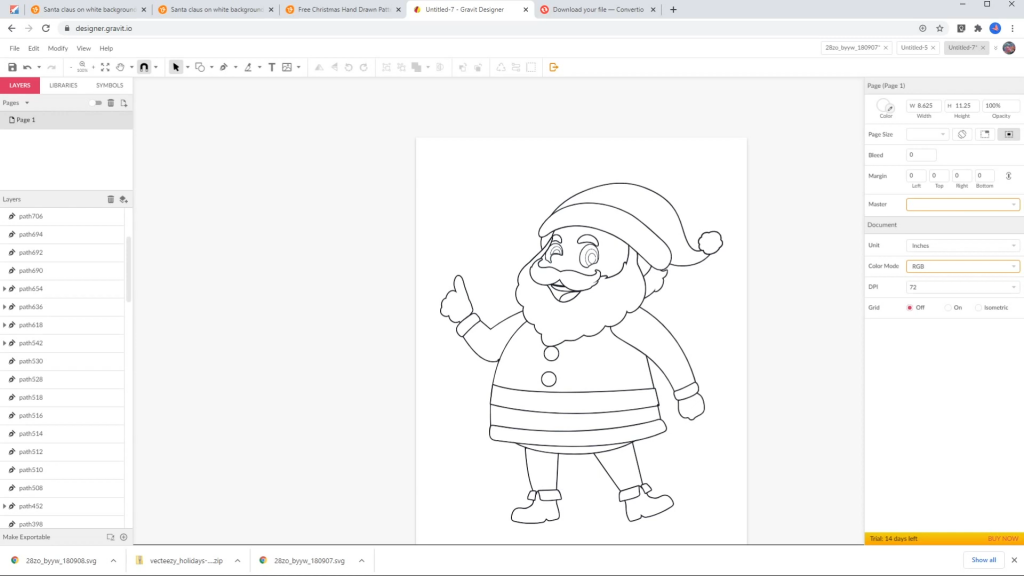The width and height of the screenshot is (1024, 576).
Task: Click the page Color swatch
Action: click(x=885, y=105)
